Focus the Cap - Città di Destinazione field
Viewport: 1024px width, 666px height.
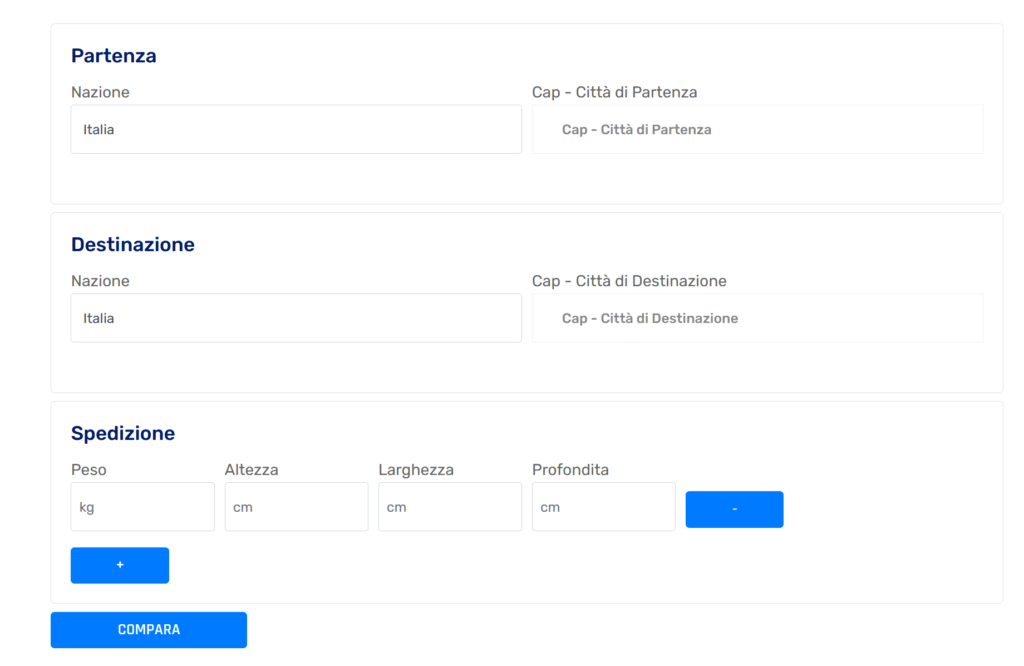(x=757, y=318)
